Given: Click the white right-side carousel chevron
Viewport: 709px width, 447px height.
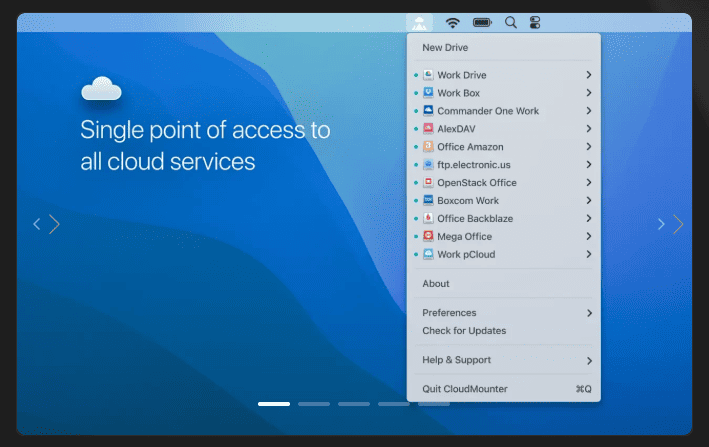Looking at the screenshot, I should (x=661, y=224).
